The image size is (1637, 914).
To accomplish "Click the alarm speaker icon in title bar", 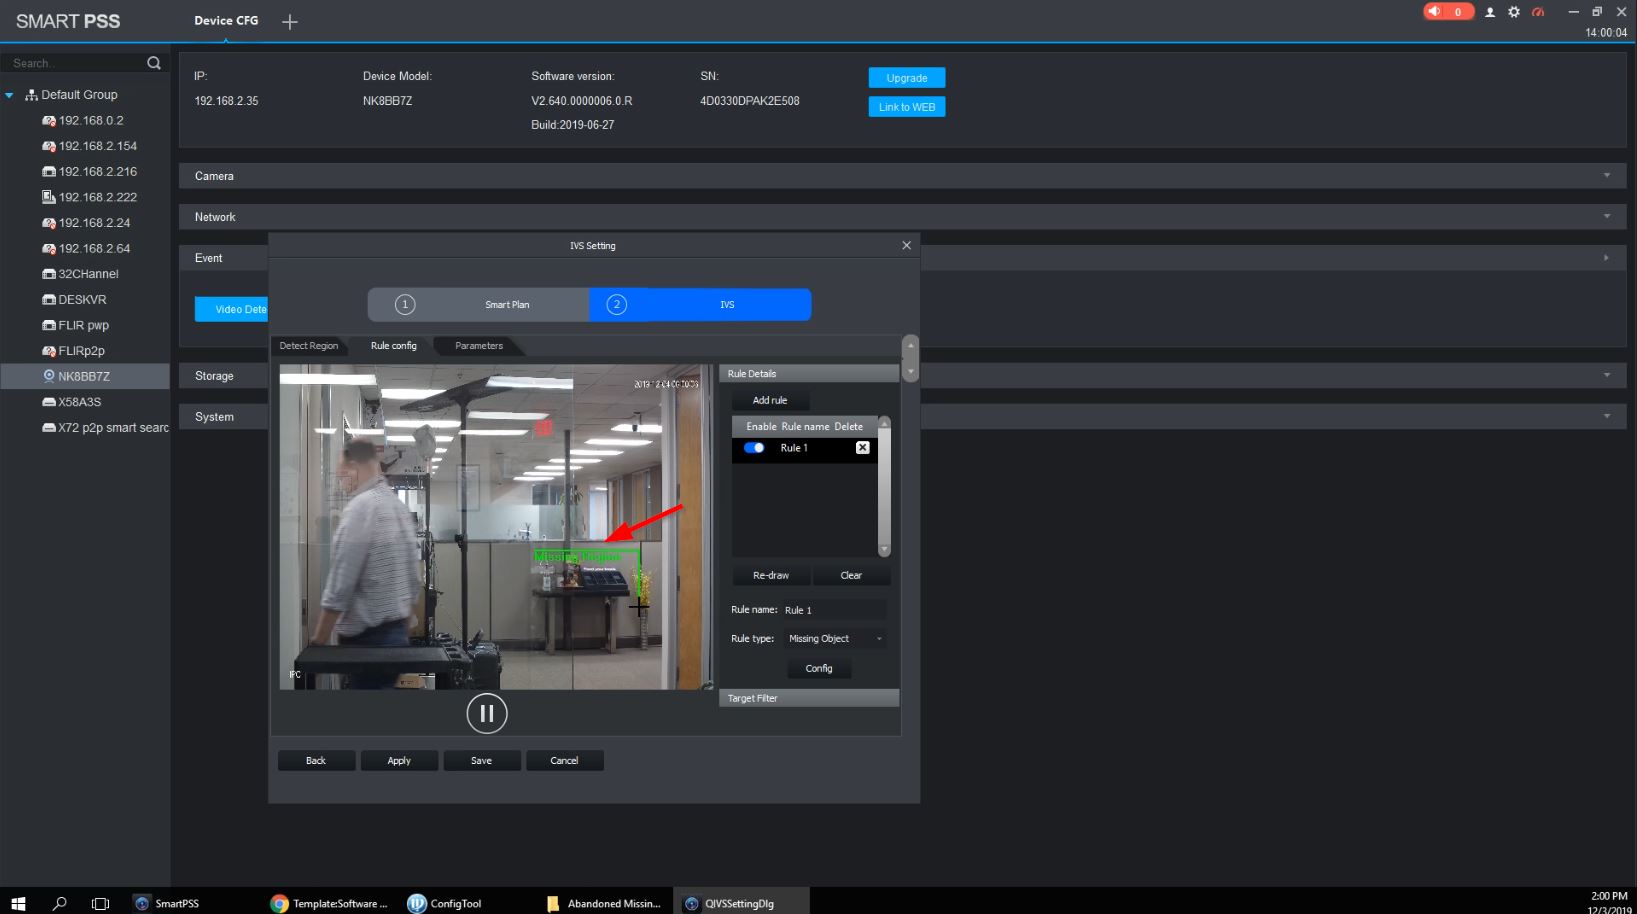I will (x=1435, y=12).
